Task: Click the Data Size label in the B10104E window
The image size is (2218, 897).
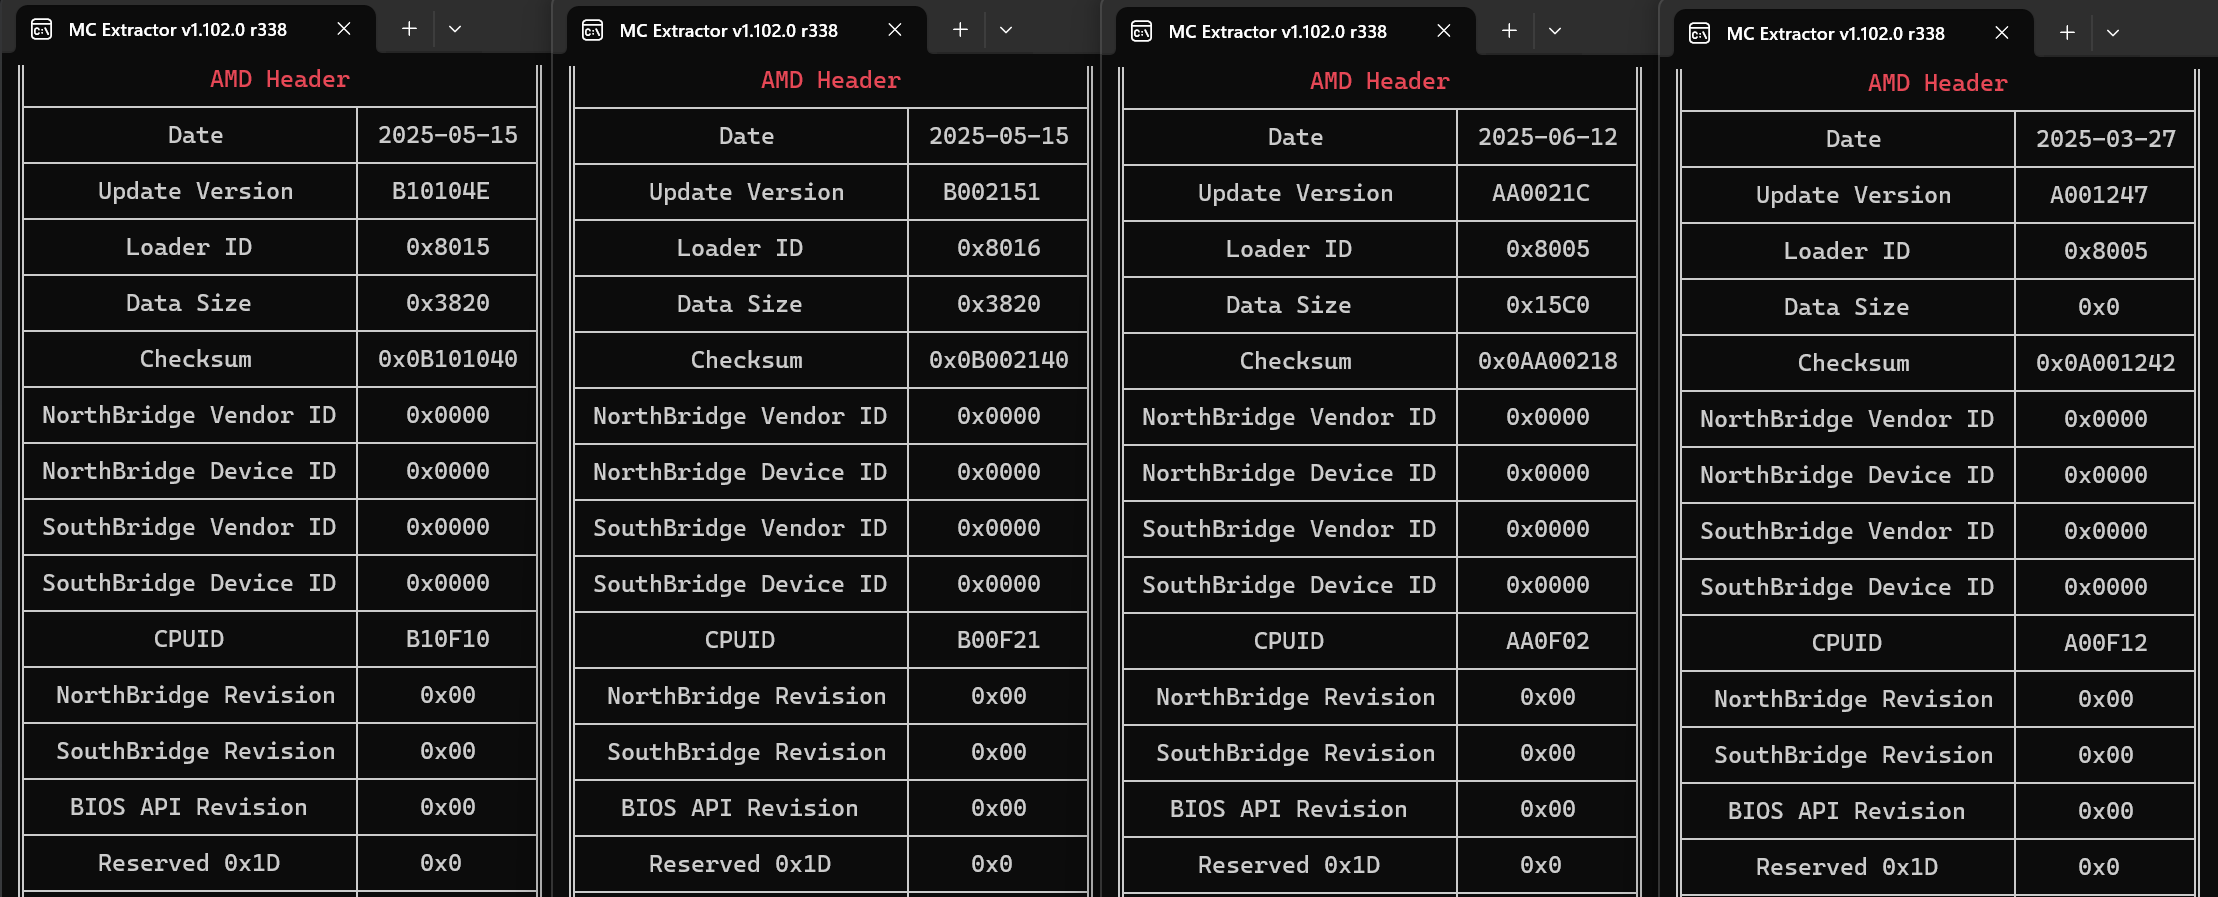Action: tap(189, 303)
